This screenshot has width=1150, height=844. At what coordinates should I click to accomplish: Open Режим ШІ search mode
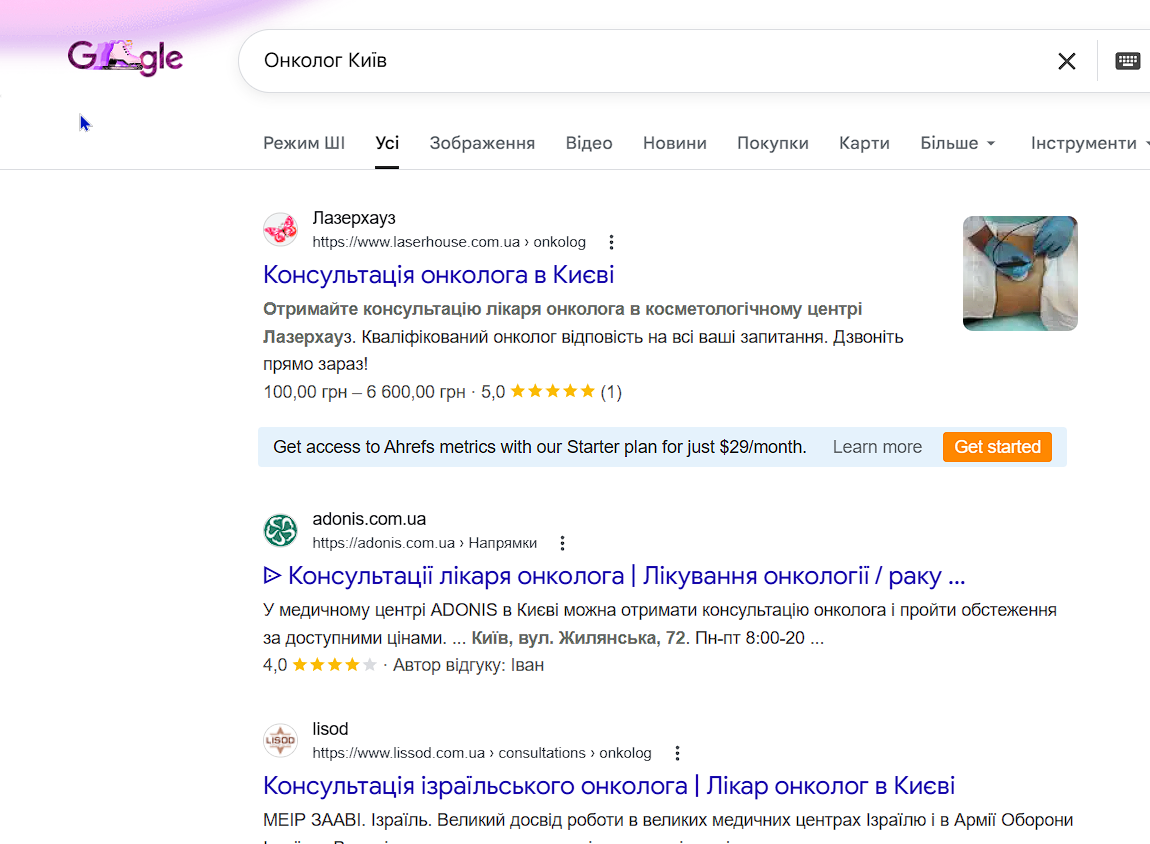304,143
